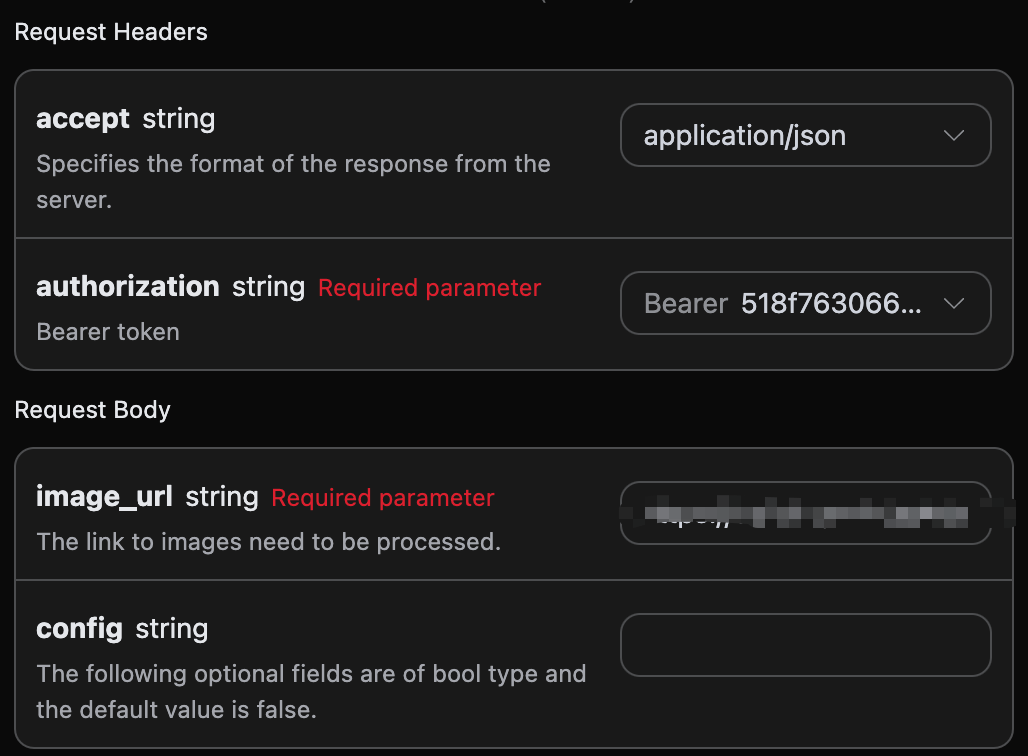Click the bold accept parameter name
The width and height of the screenshot is (1028, 756).
pyautogui.click(x=83, y=119)
